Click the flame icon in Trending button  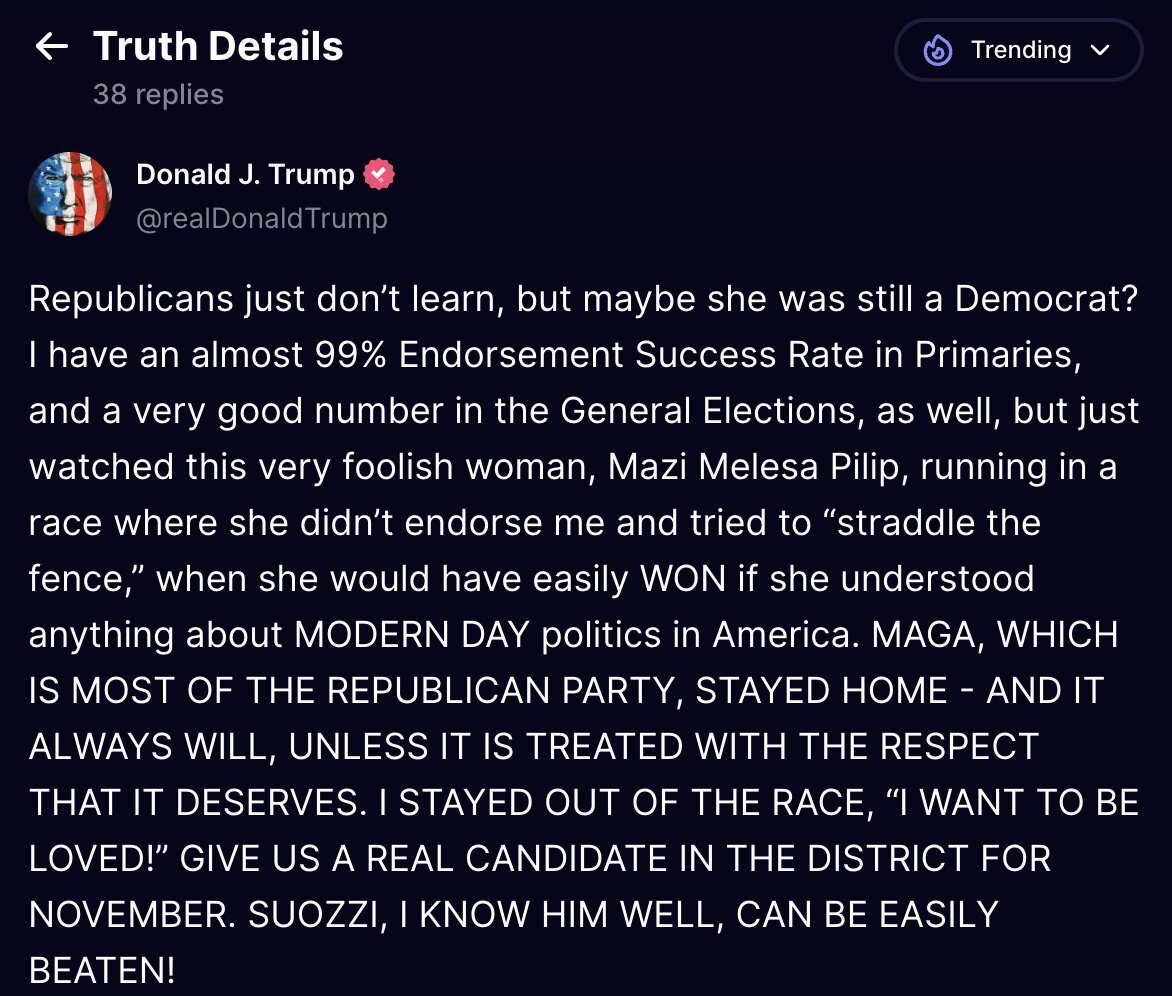(x=938, y=51)
